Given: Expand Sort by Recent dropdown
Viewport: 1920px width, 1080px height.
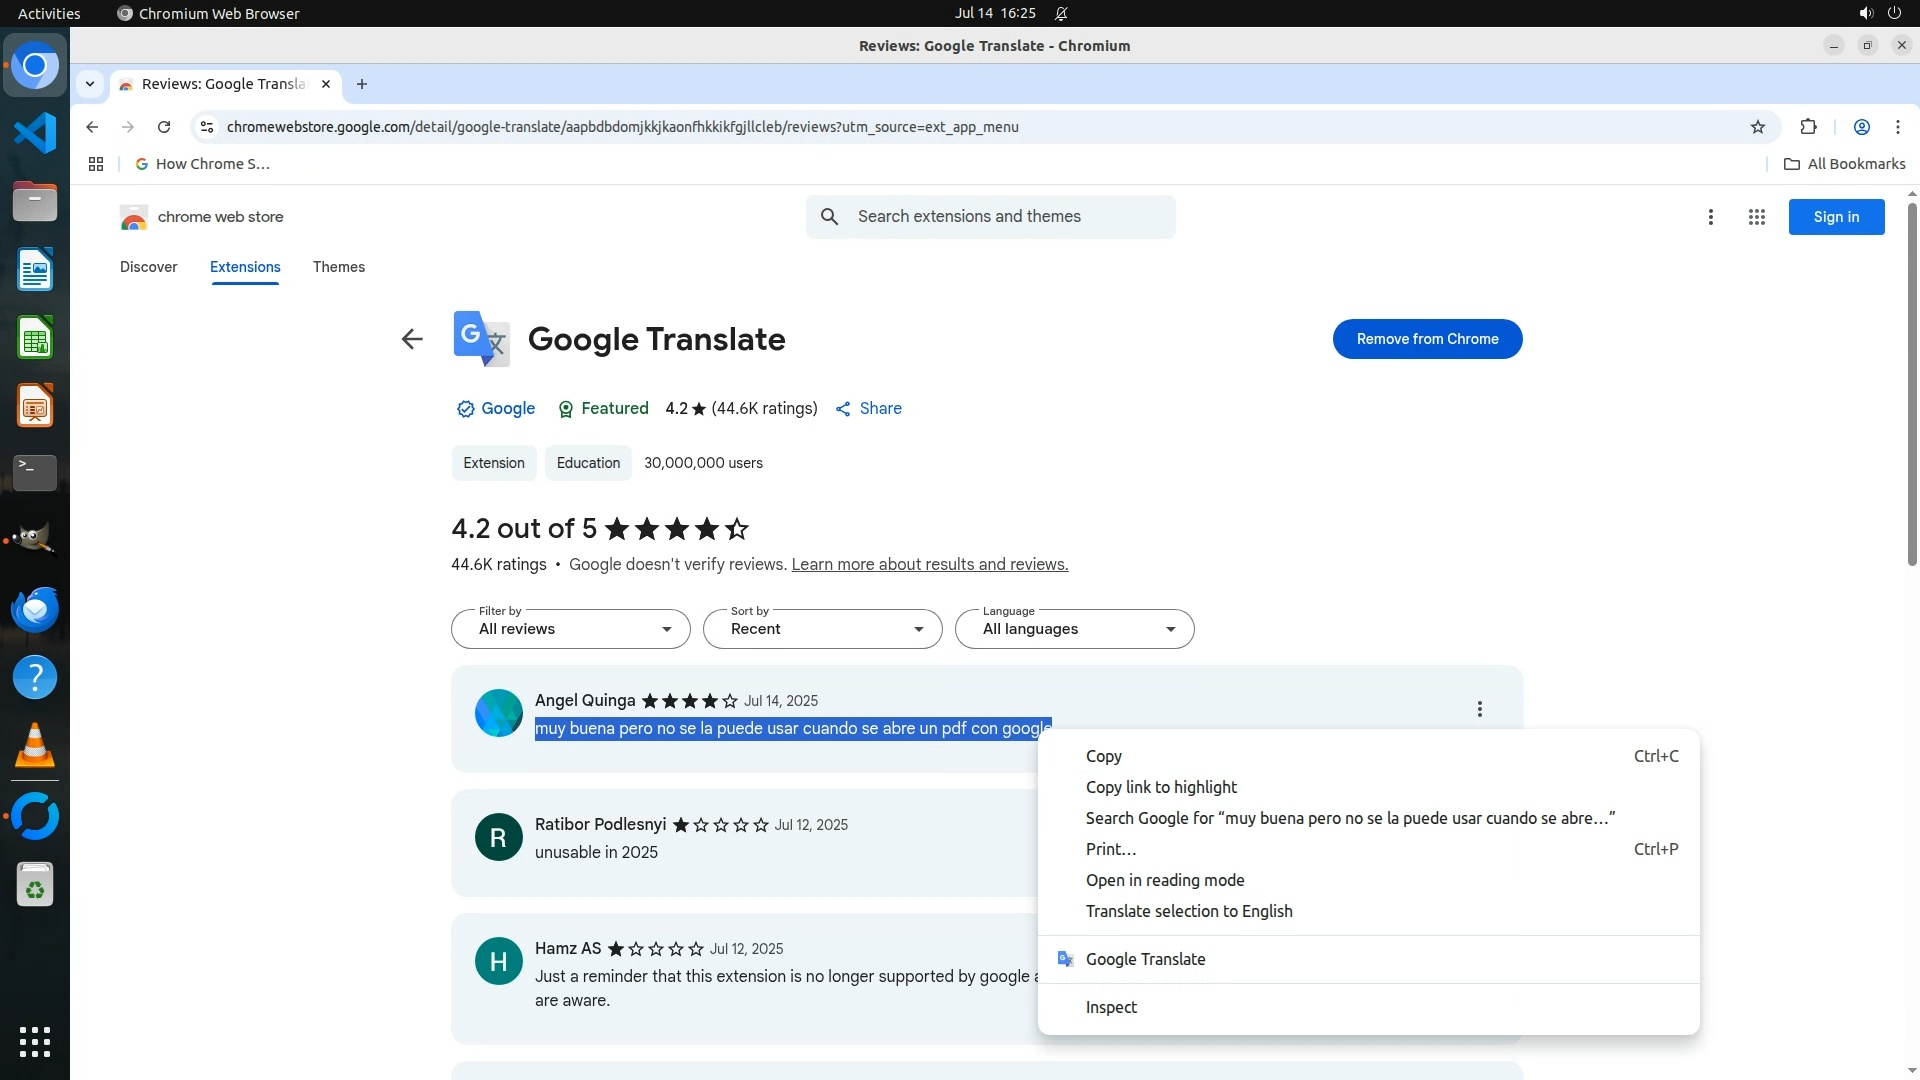Looking at the screenshot, I should tap(822, 629).
